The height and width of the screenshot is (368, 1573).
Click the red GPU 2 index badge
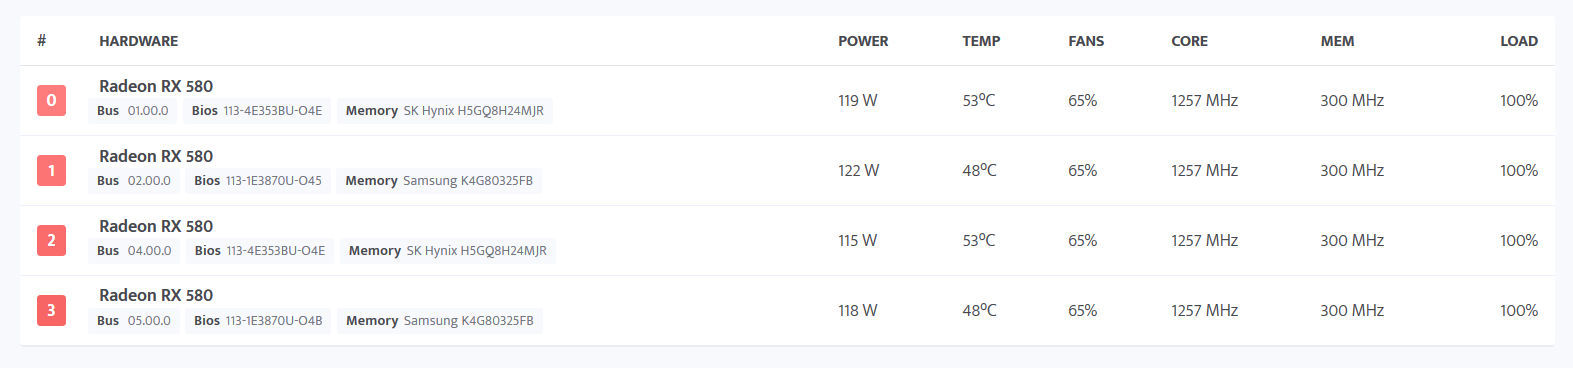pos(52,240)
